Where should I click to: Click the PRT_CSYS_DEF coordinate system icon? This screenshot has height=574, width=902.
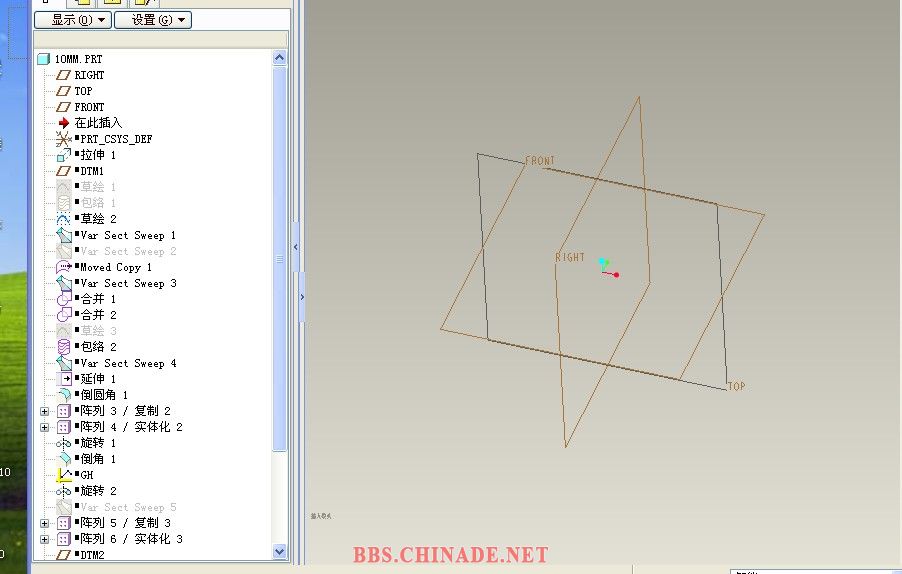pos(64,139)
